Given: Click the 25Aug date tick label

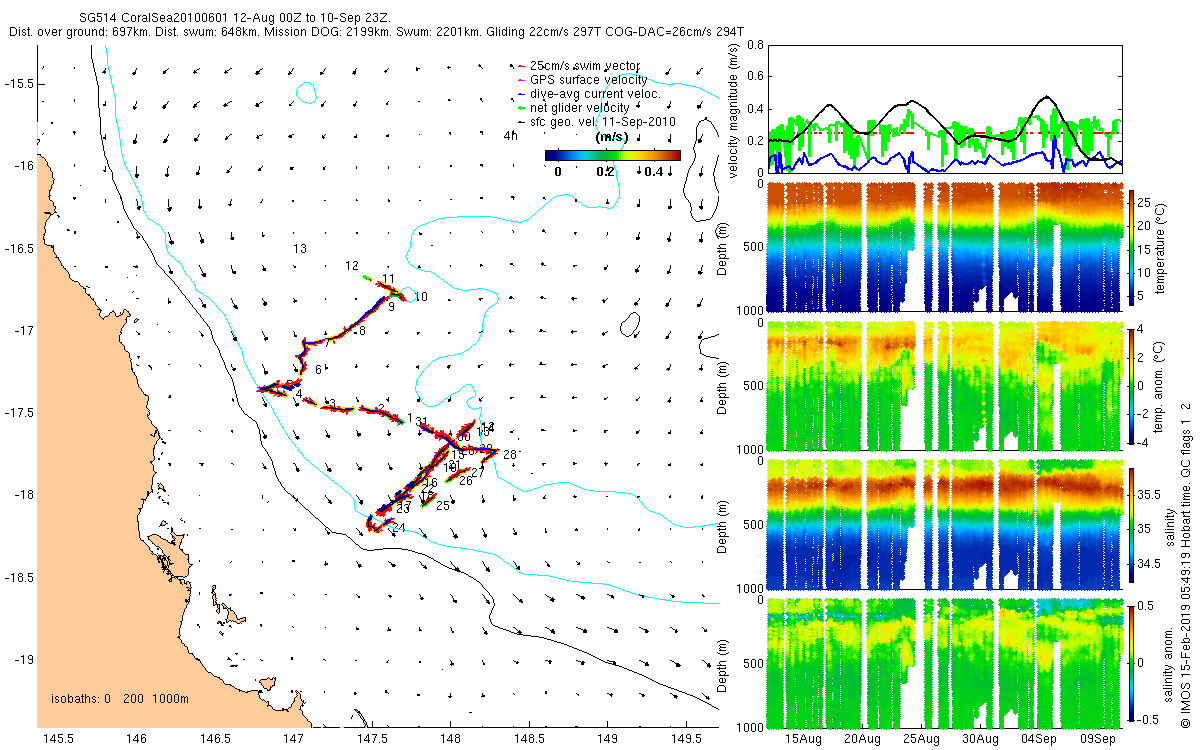Looking at the screenshot, I should [x=922, y=739].
